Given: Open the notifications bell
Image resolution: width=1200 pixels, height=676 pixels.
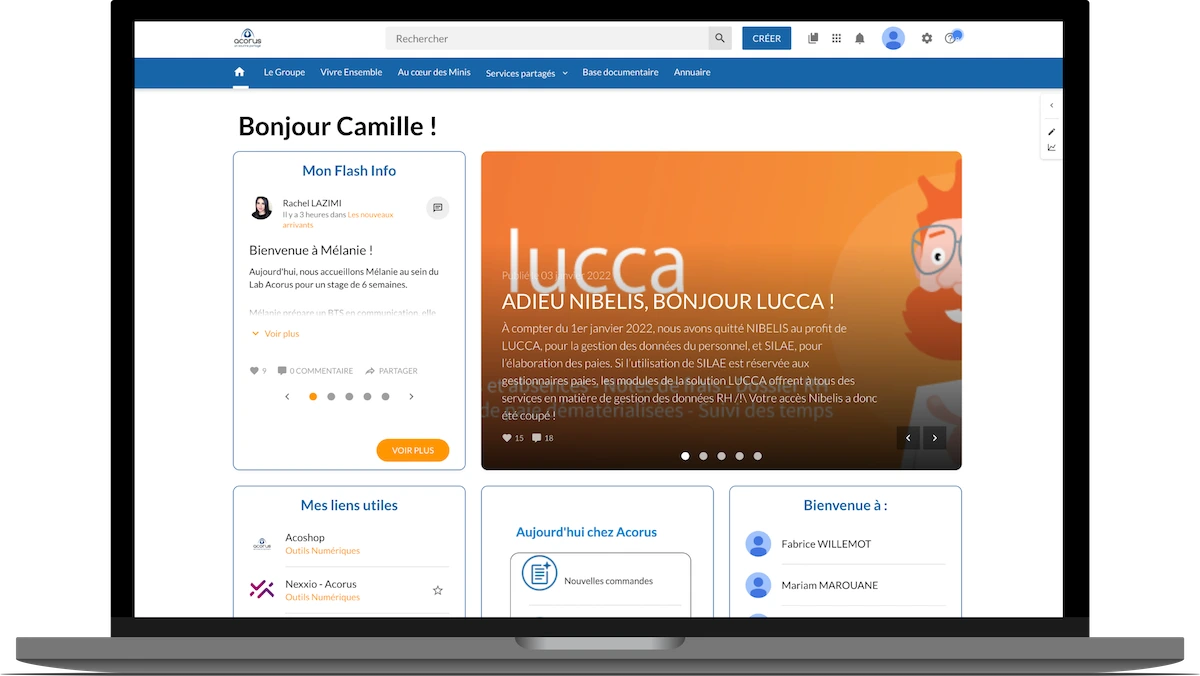Looking at the screenshot, I should pos(860,38).
